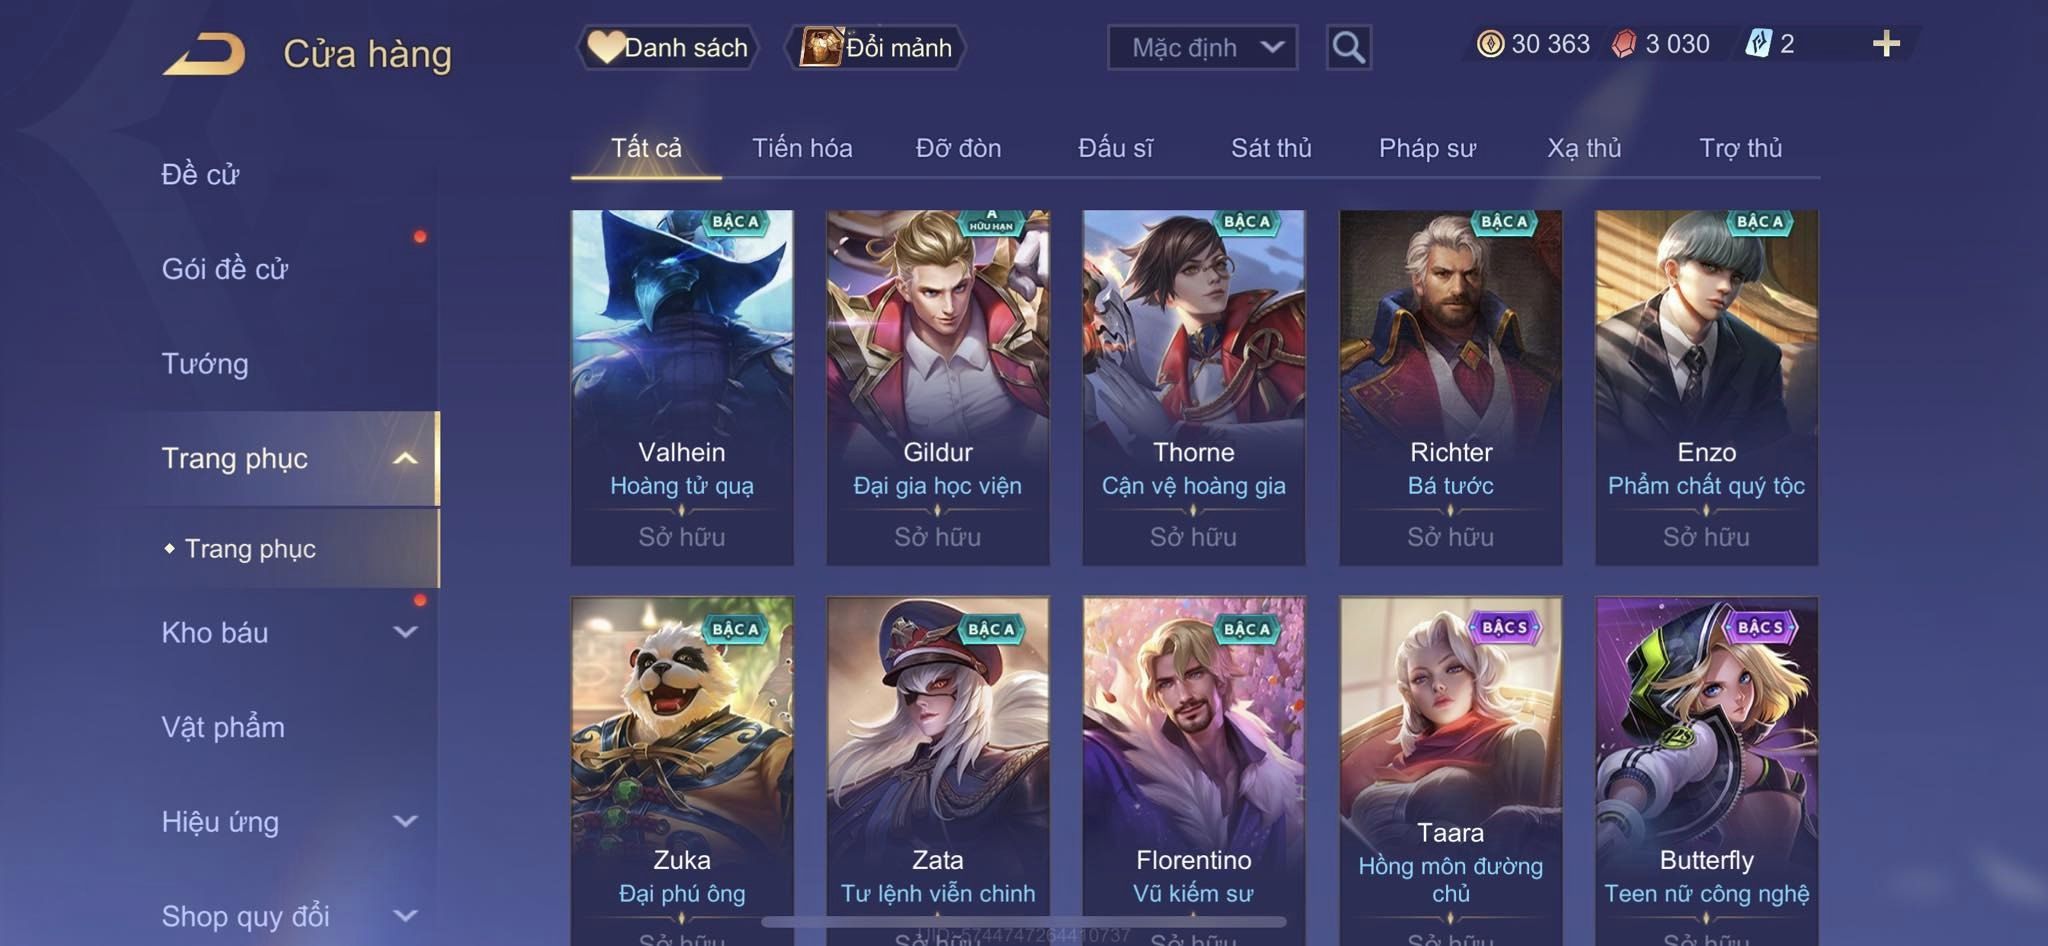Tap the red ruby gem icon
The image size is (2048, 946).
[x=1624, y=44]
